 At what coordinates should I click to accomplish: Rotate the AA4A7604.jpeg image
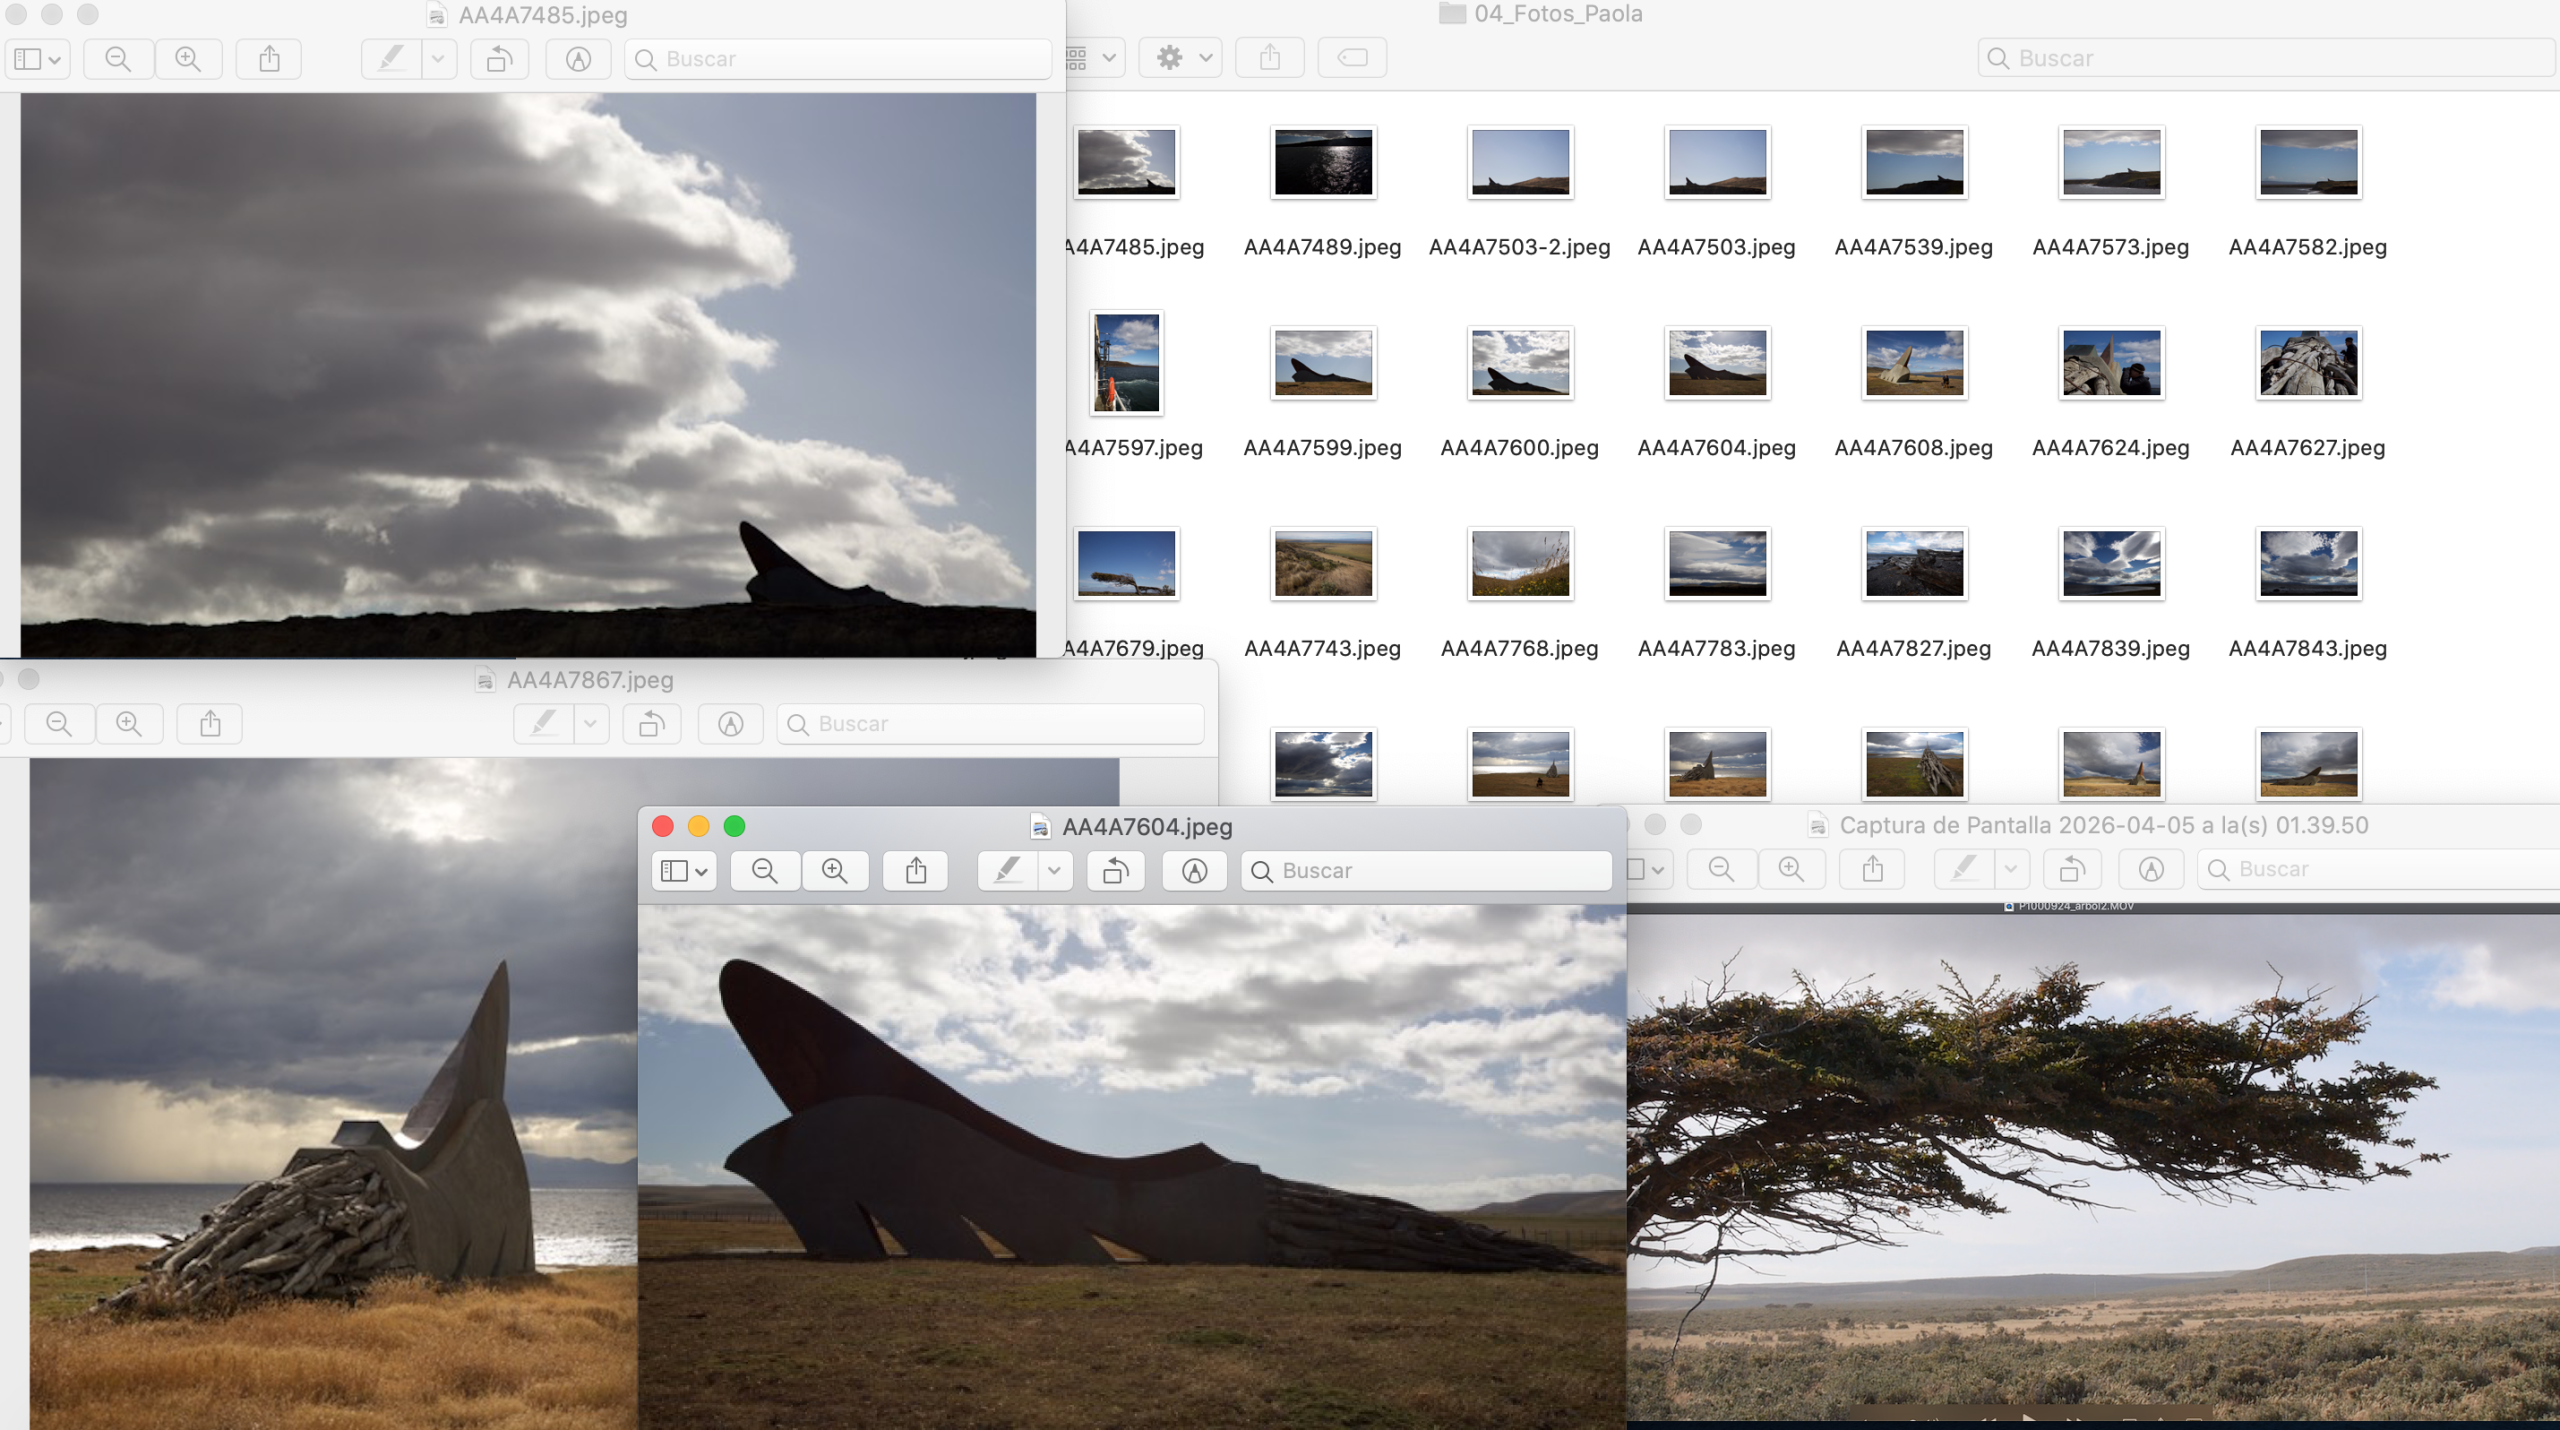pyautogui.click(x=1116, y=871)
